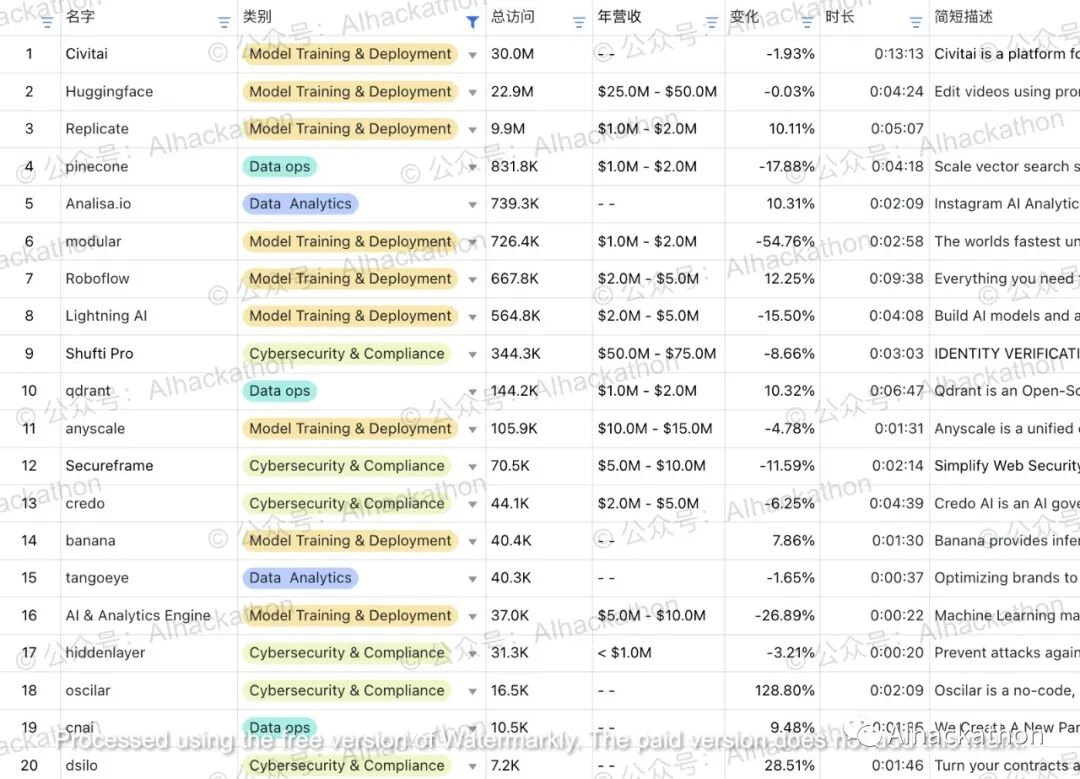This screenshot has width=1080, height=779.
Task: Expand category dropdown for anyscale row
Action: coord(472,429)
